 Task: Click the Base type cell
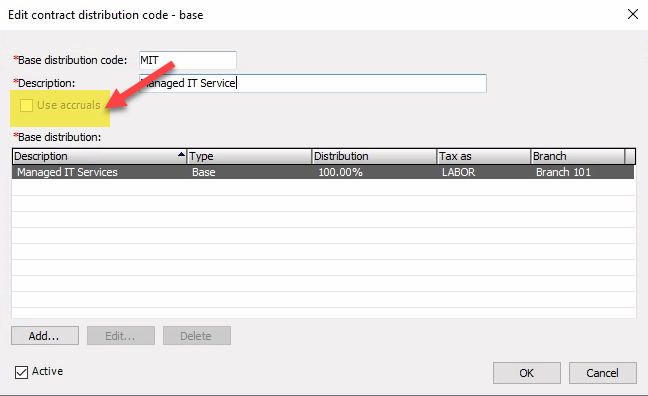tap(203, 172)
